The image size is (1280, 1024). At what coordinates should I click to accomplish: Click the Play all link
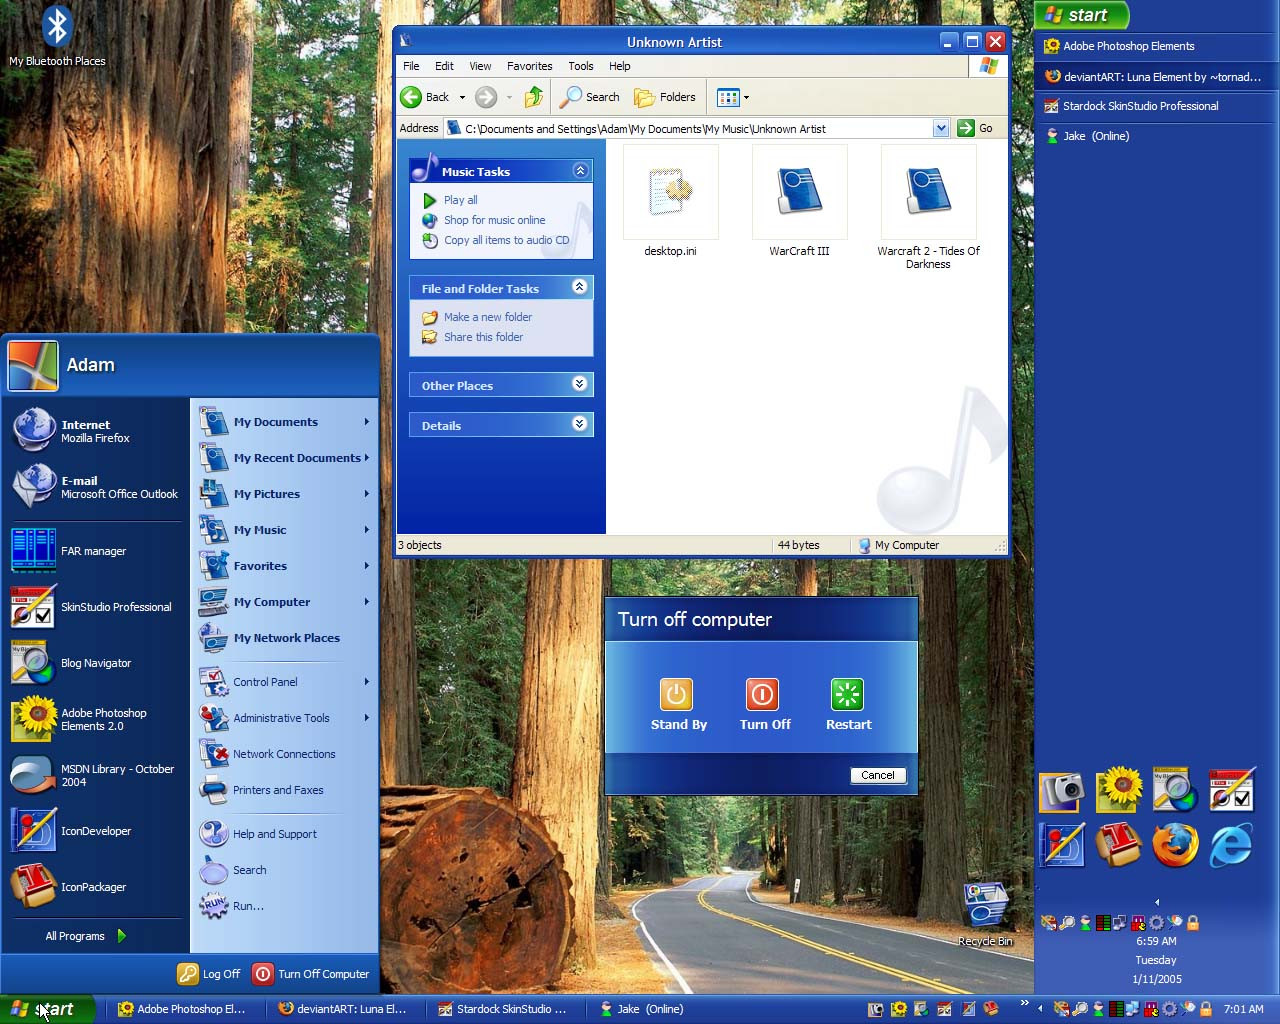click(x=460, y=200)
